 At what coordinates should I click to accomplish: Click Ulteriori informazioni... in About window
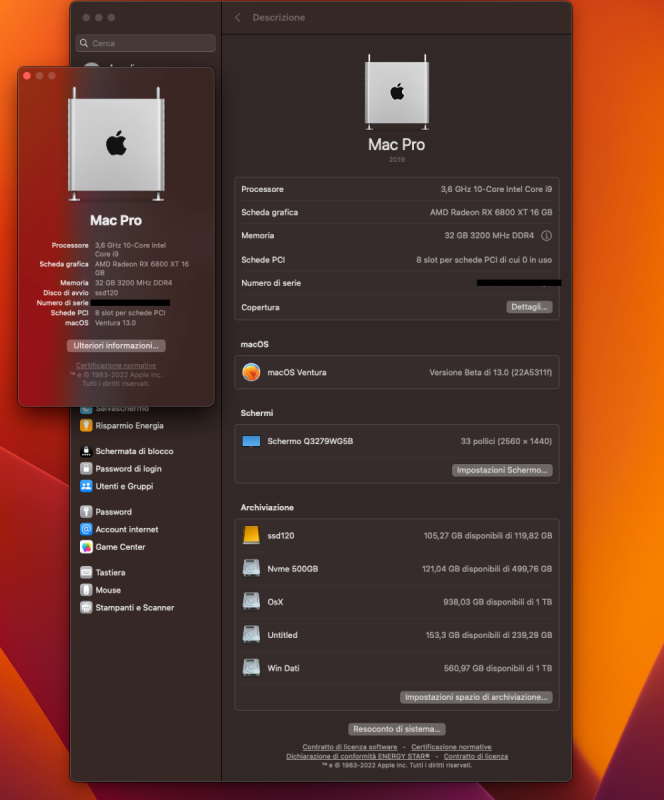click(x=116, y=346)
